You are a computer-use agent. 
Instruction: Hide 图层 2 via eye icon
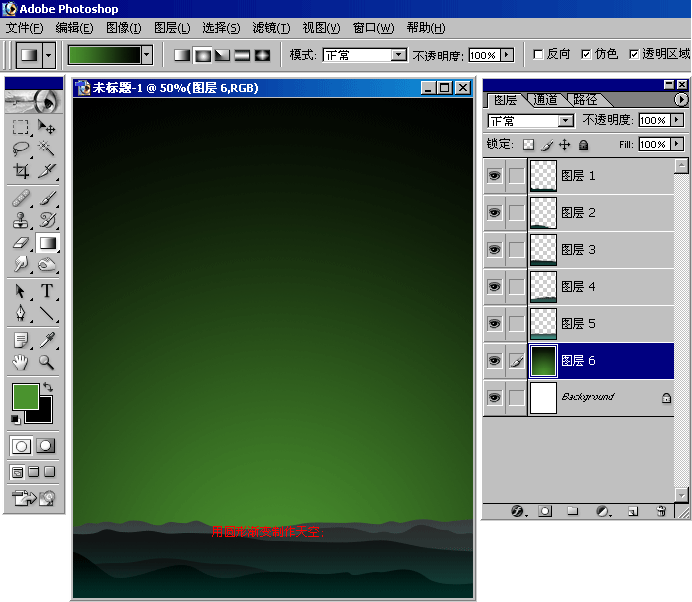click(x=494, y=213)
